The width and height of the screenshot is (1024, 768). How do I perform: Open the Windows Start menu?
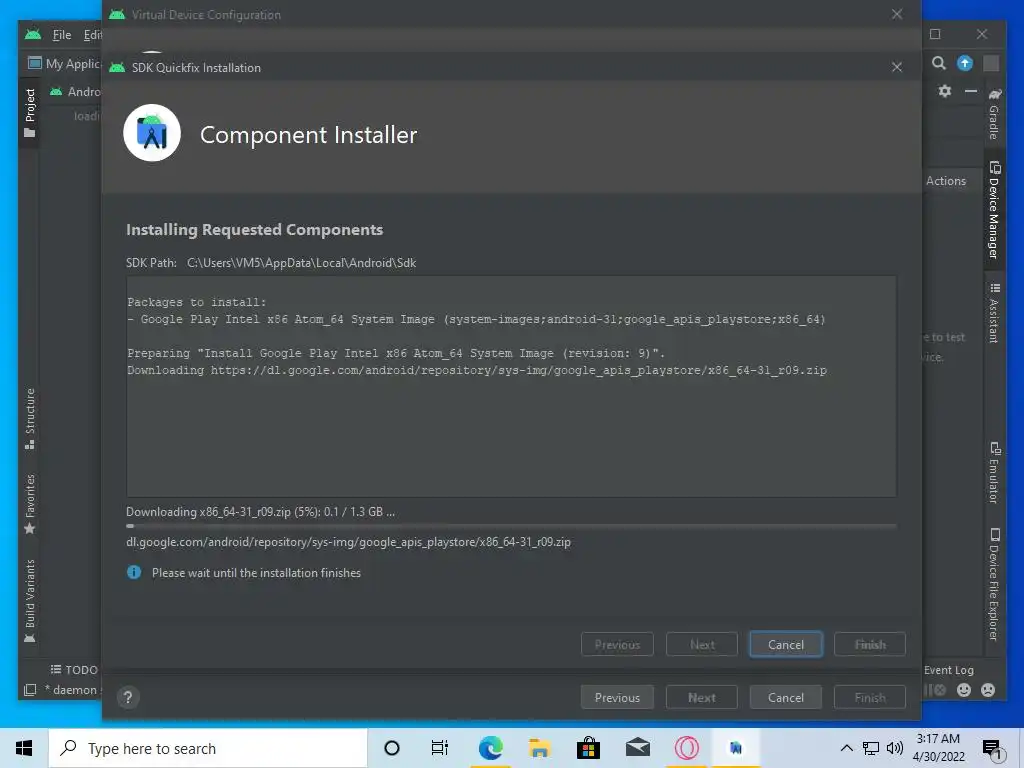24,748
